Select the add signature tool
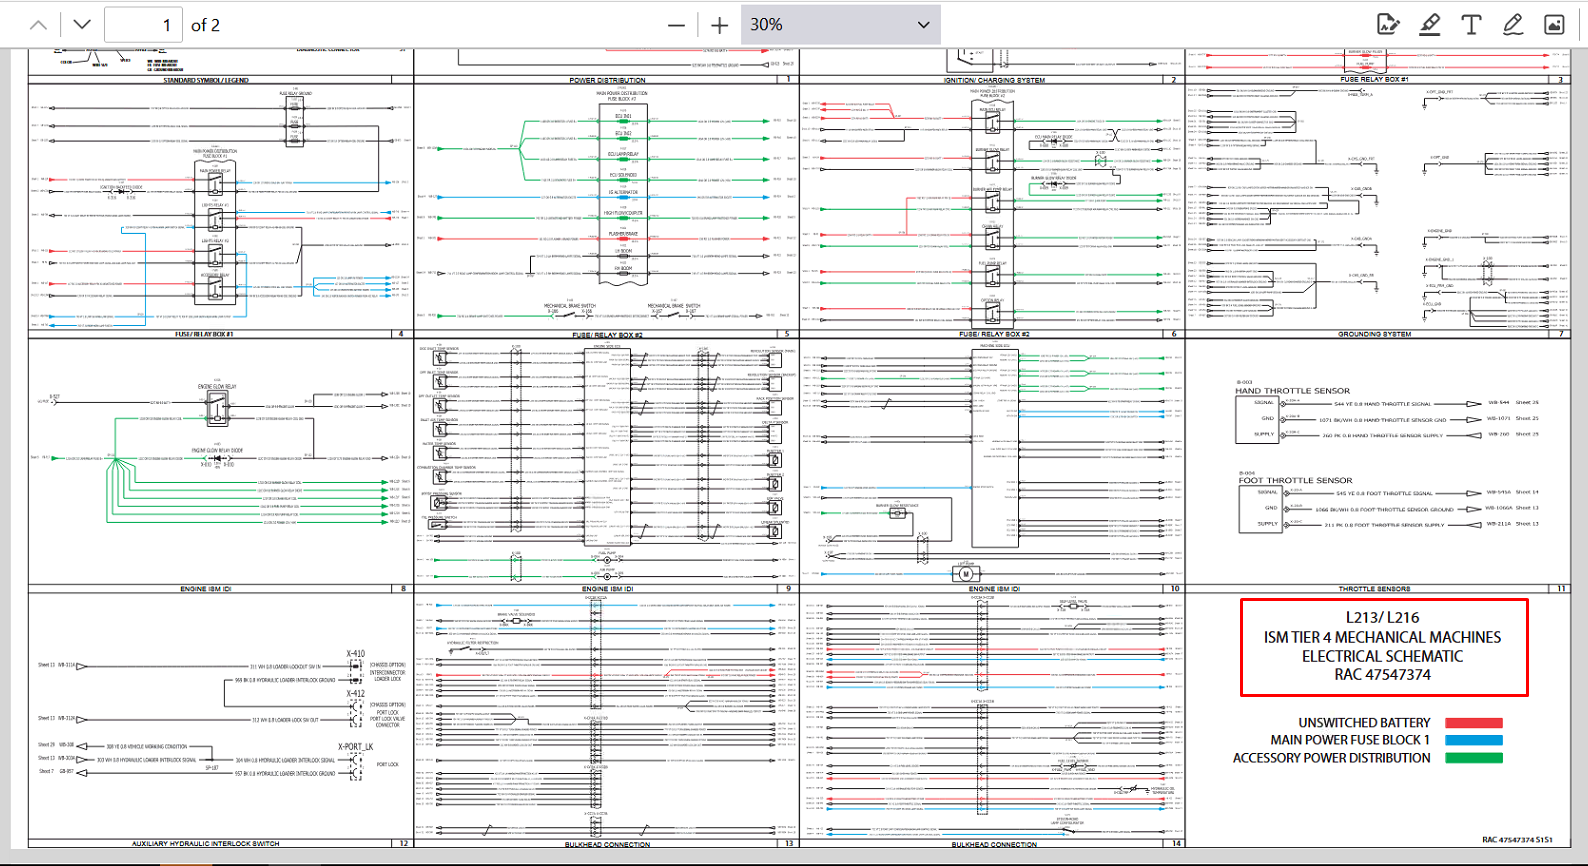 [x=1388, y=25]
